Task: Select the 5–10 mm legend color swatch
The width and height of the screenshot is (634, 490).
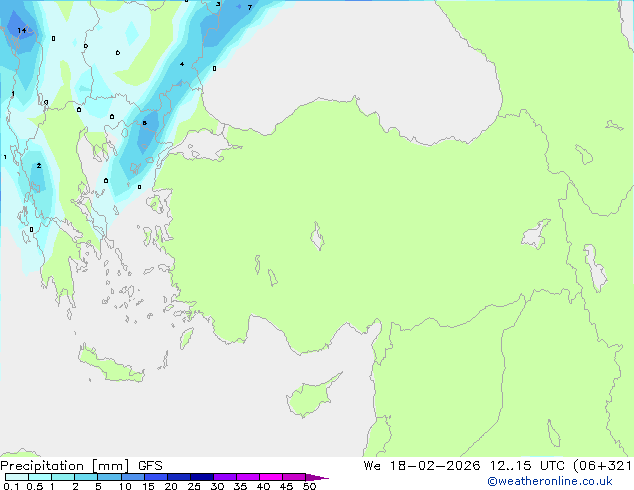Action: [x=110, y=477]
